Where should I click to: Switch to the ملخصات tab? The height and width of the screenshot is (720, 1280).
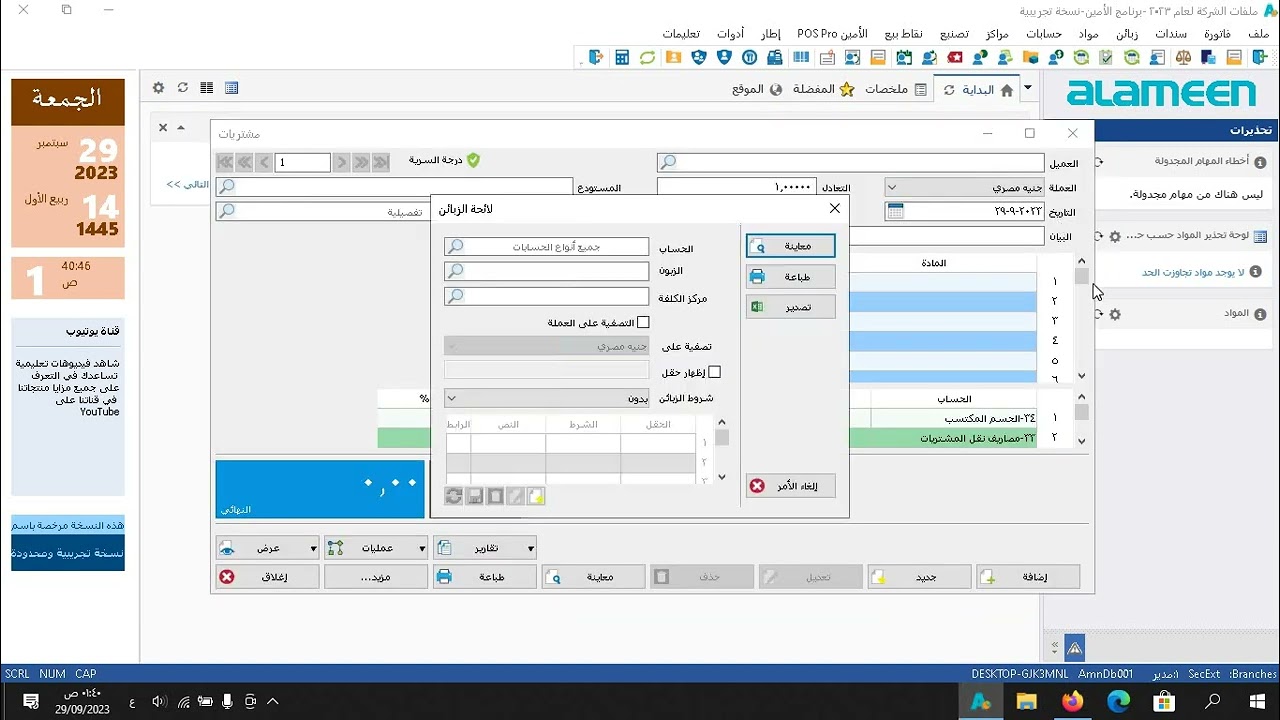[896, 89]
